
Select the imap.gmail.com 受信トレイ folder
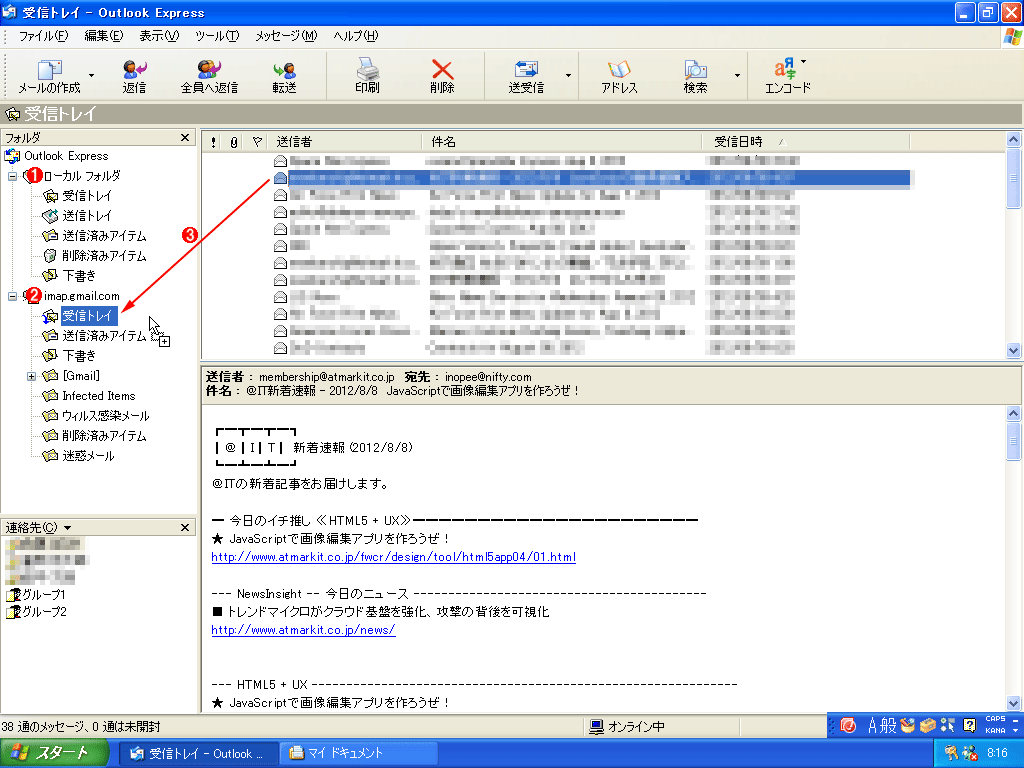(x=89, y=316)
